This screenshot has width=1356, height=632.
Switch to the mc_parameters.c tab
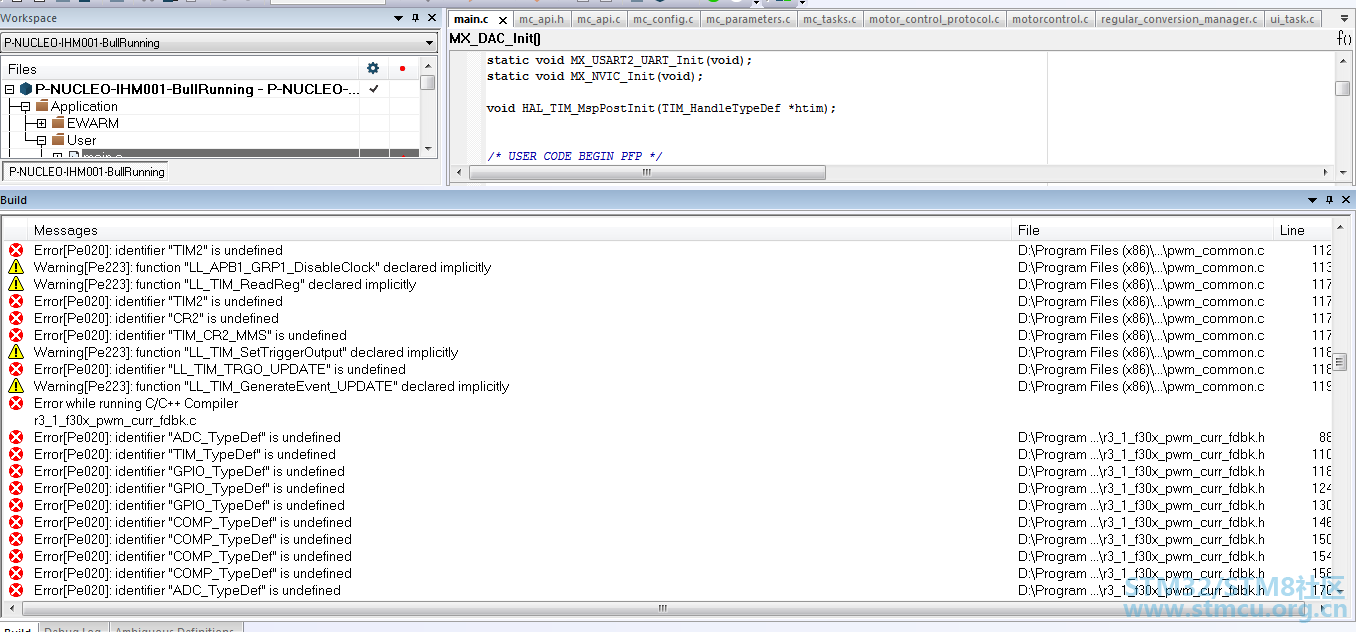tap(747, 19)
